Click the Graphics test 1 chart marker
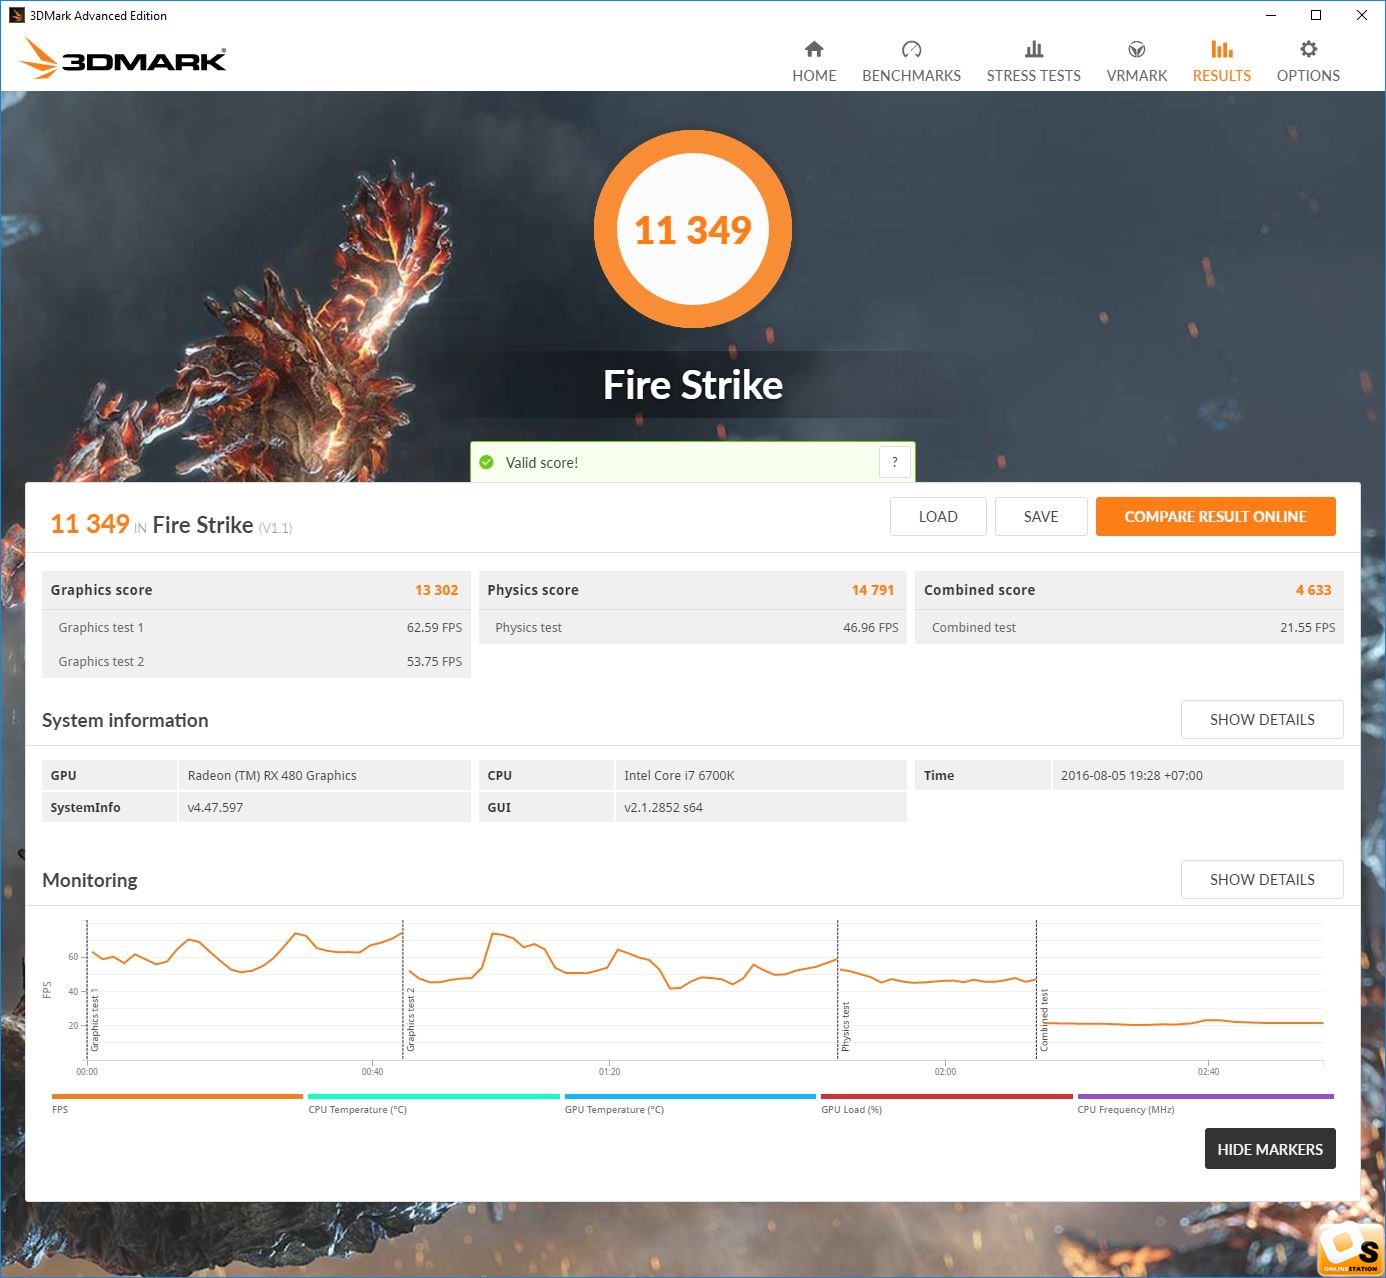This screenshot has width=1386, height=1278. pyautogui.click(x=95, y=1022)
